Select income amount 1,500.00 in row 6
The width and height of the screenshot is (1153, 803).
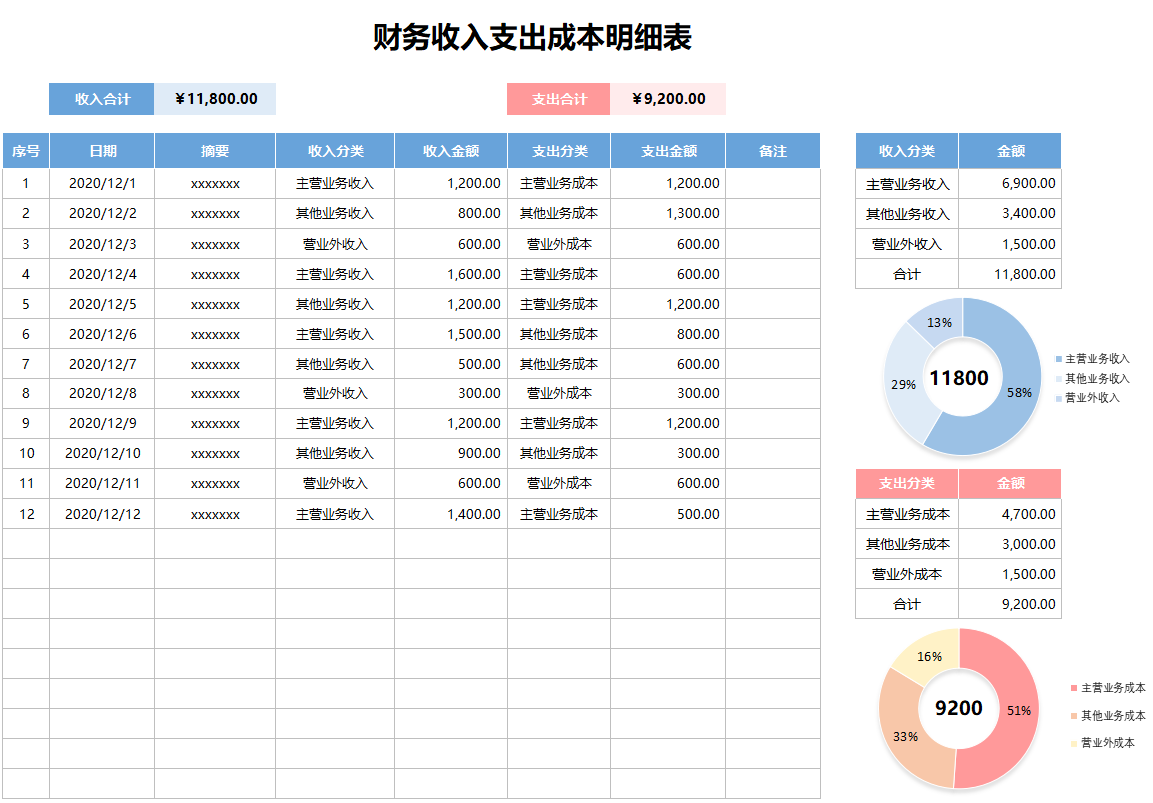pos(451,334)
